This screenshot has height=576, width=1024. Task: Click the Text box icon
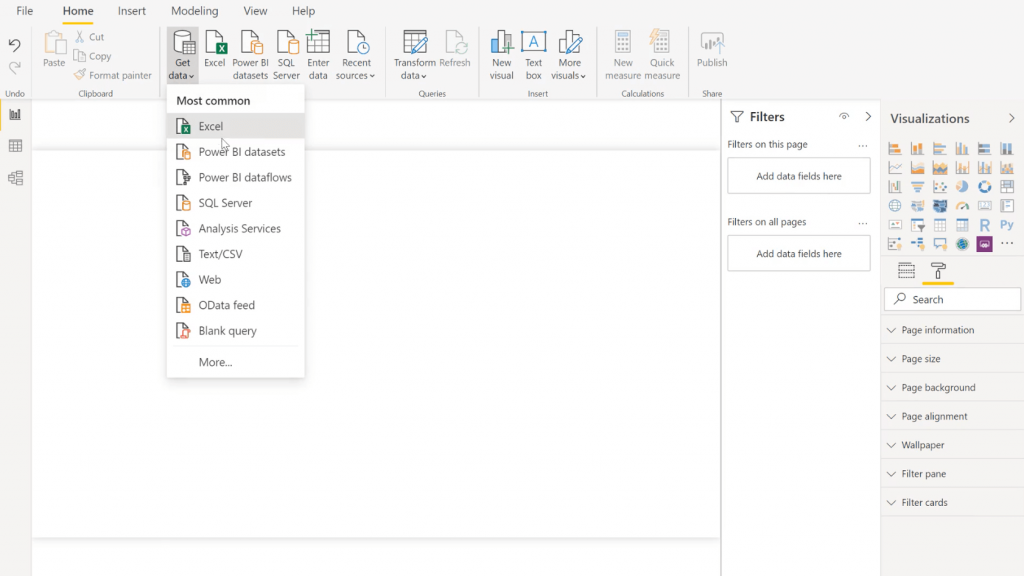534,54
